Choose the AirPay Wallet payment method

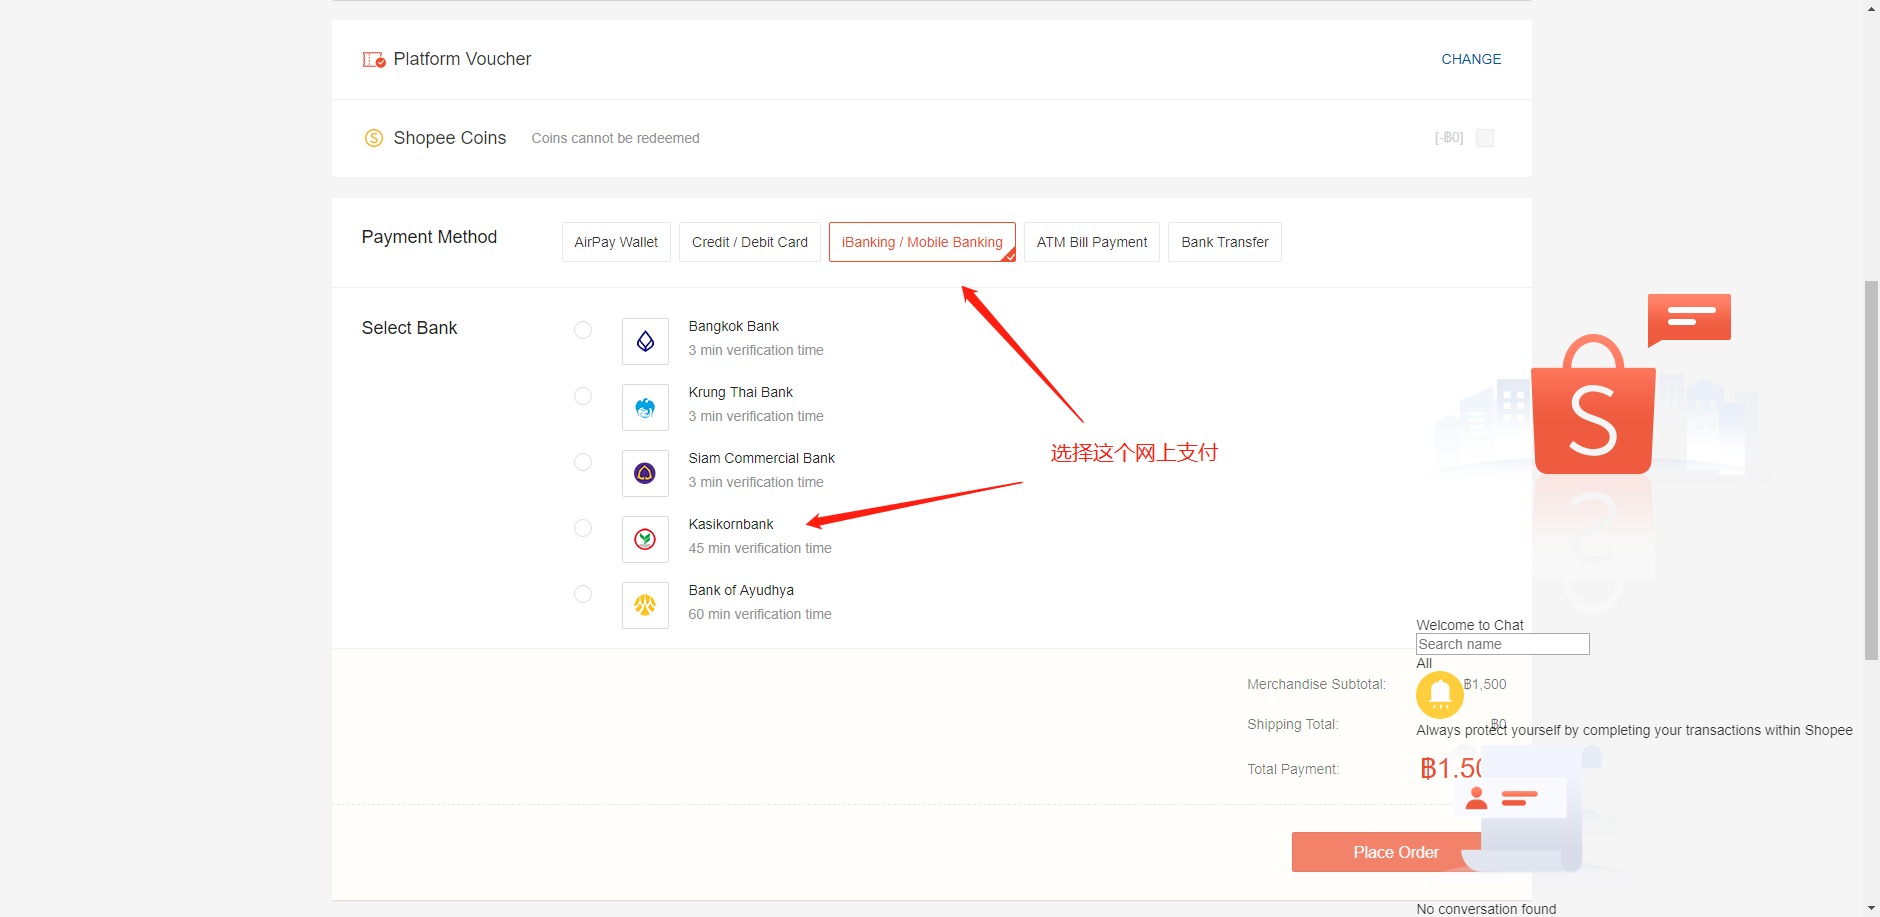pos(616,242)
